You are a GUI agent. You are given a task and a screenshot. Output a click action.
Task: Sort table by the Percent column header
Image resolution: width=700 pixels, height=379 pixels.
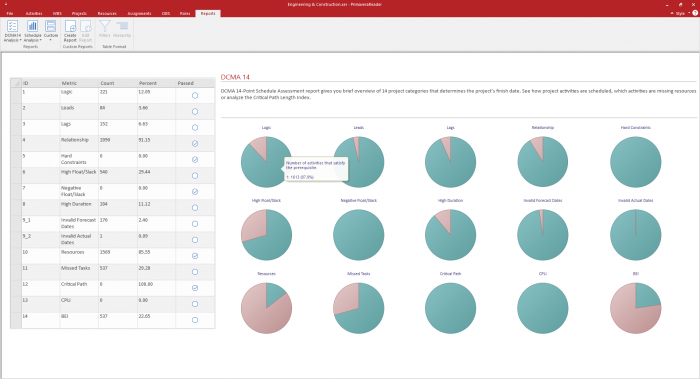[148, 83]
